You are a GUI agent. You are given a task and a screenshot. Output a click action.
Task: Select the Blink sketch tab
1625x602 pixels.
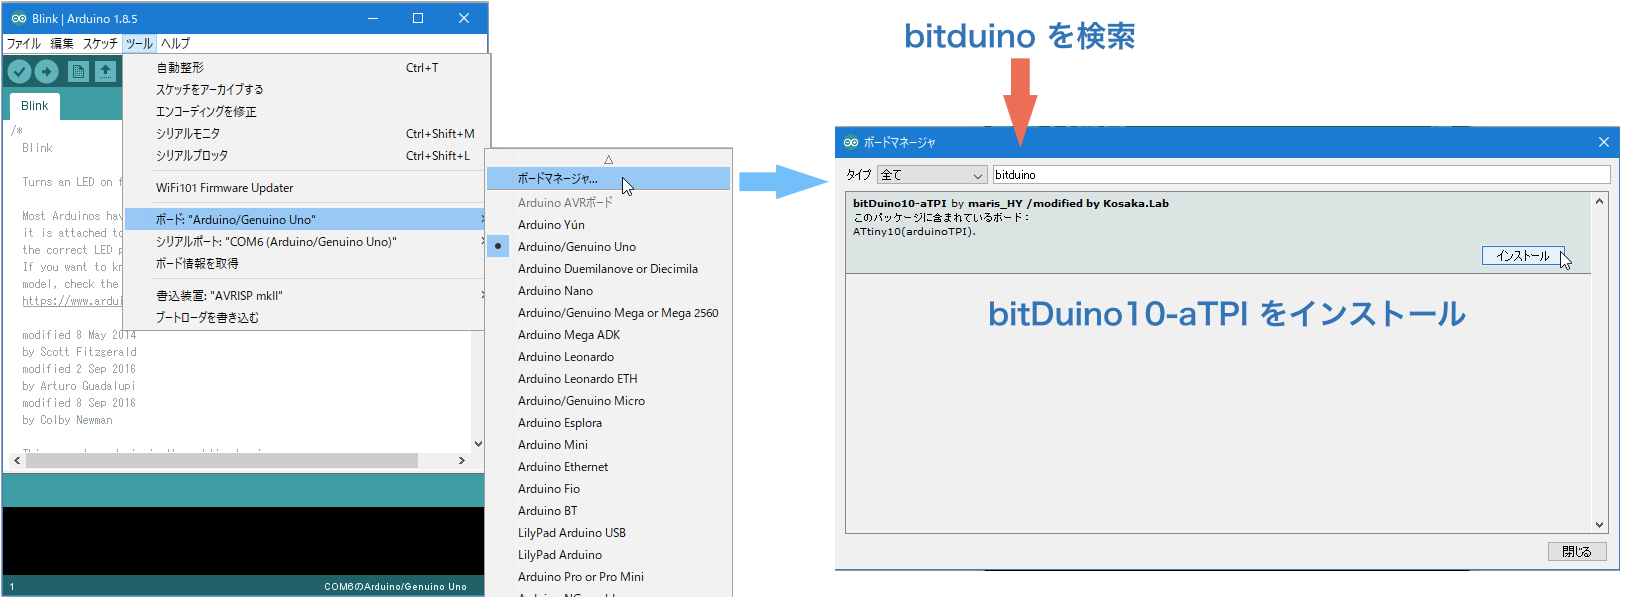tap(35, 106)
